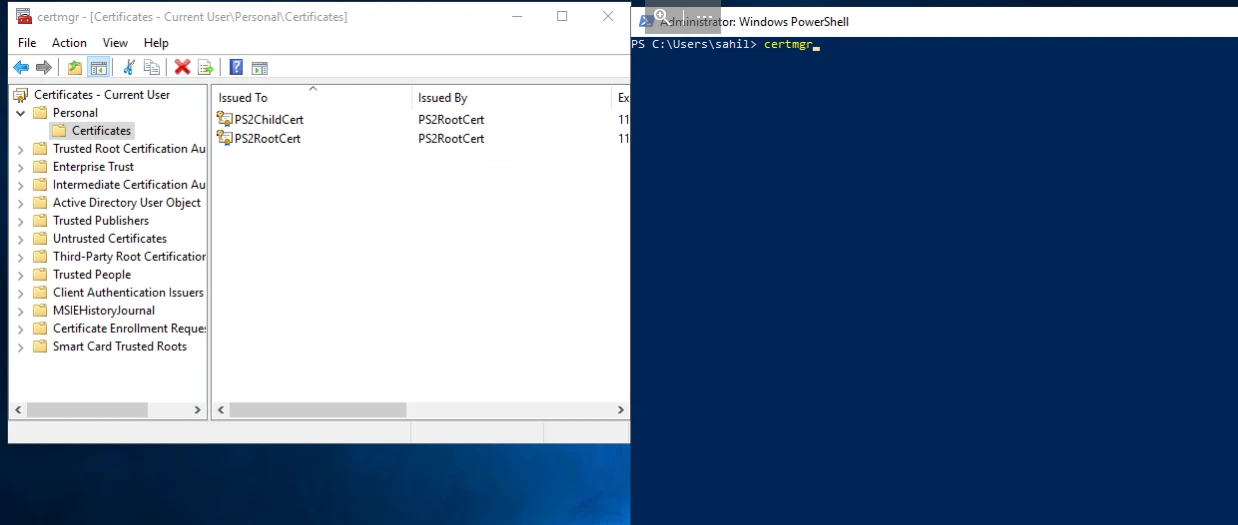Click the PowerShell command prompt line
The height and width of the screenshot is (525, 1238).
tap(725, 45)
